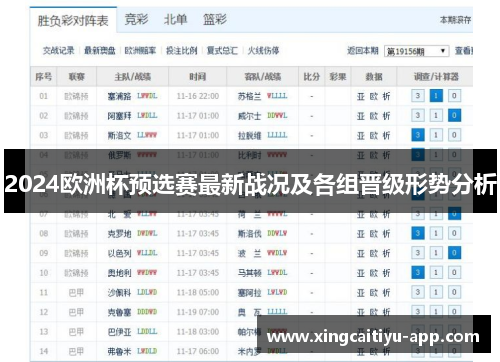The height and width of the screenshot is (362, 500).
Task: Click home team 沙佩科 in row 11
Action: click(119, 293)
